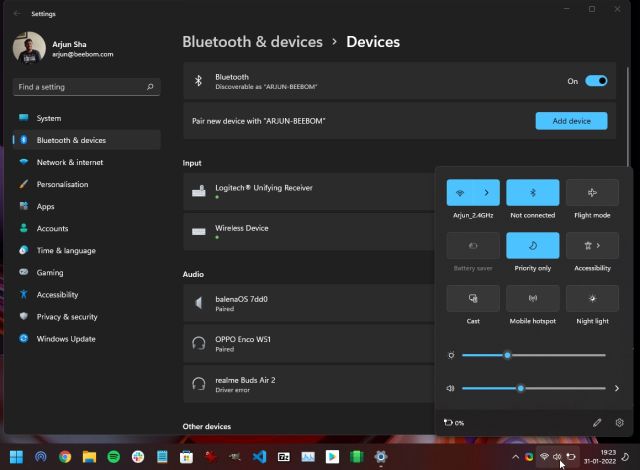Toggle Priority only focus assist tile
The width and height of the screenshot is (640, 470).
pyautogui.click(x=533, y=246)
